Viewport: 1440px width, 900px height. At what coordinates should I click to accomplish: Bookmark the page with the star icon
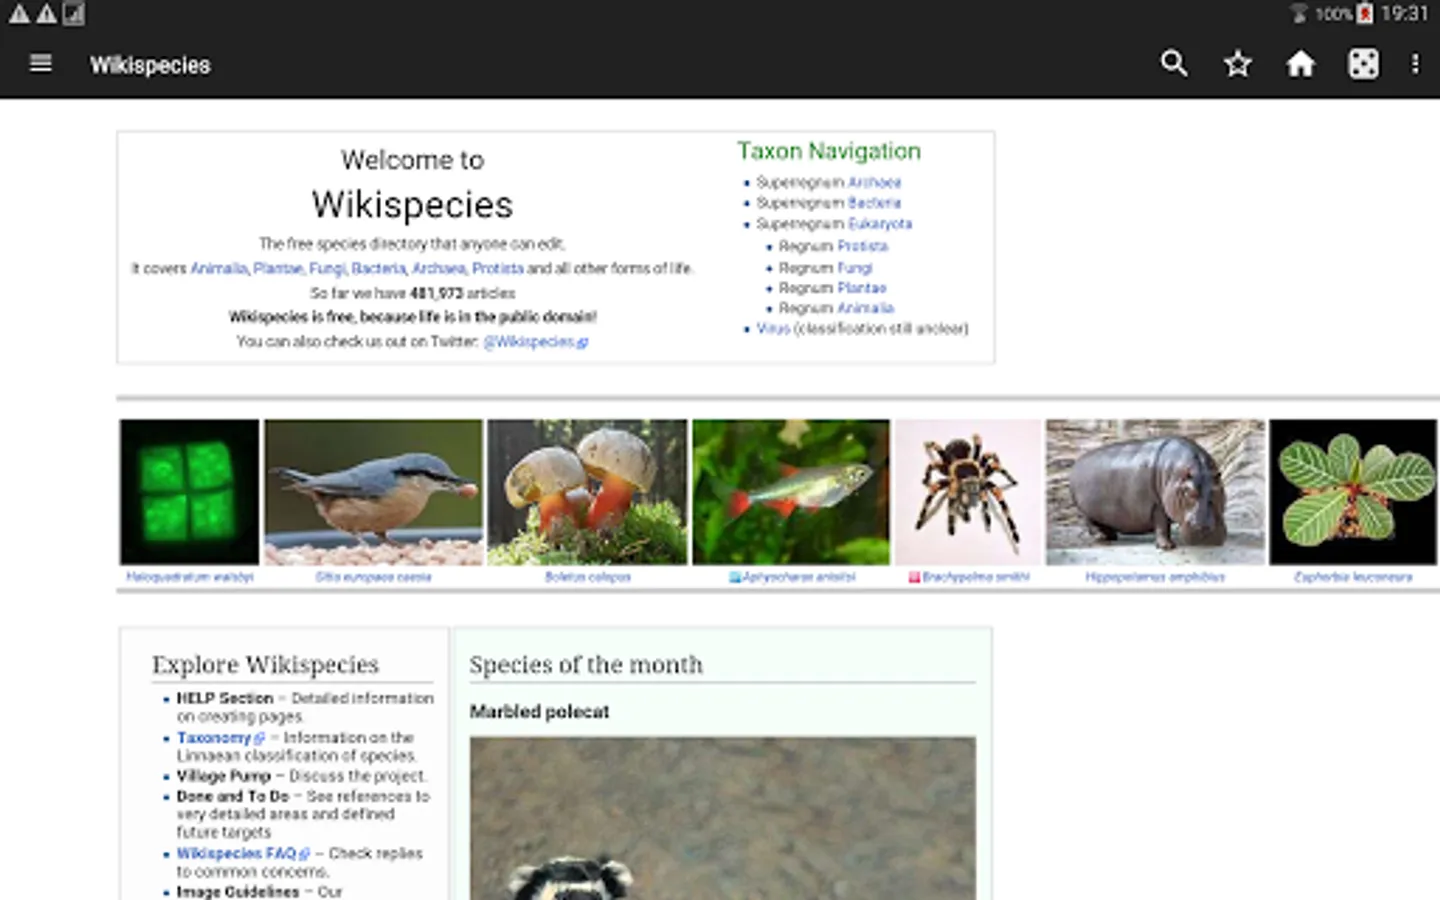pos(1238,64)
